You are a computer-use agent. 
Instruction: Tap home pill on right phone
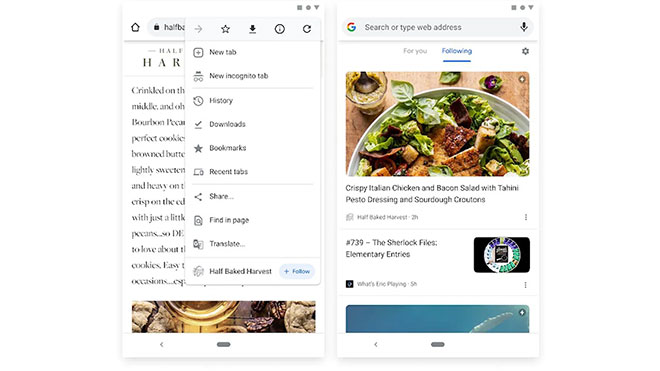click(438, 344)
